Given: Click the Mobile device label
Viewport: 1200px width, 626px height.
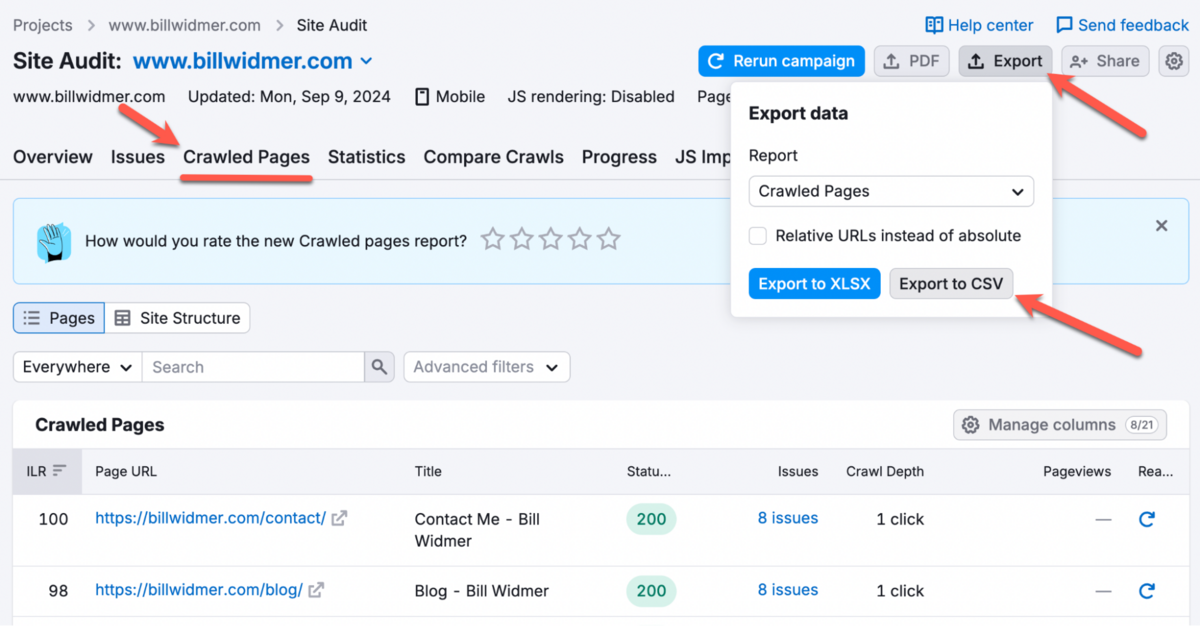Looking at the screenshot, I should (450, 97).
